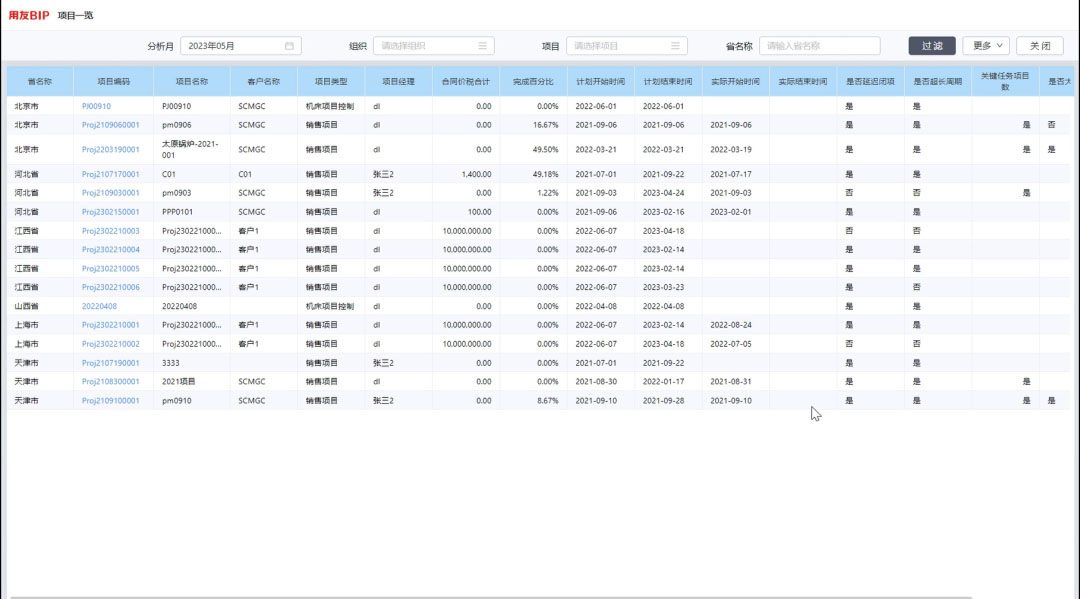The height and width of the screenshot is (599, 1080).
Task: Open project link Proj2109100001
Action: point(110,401)
